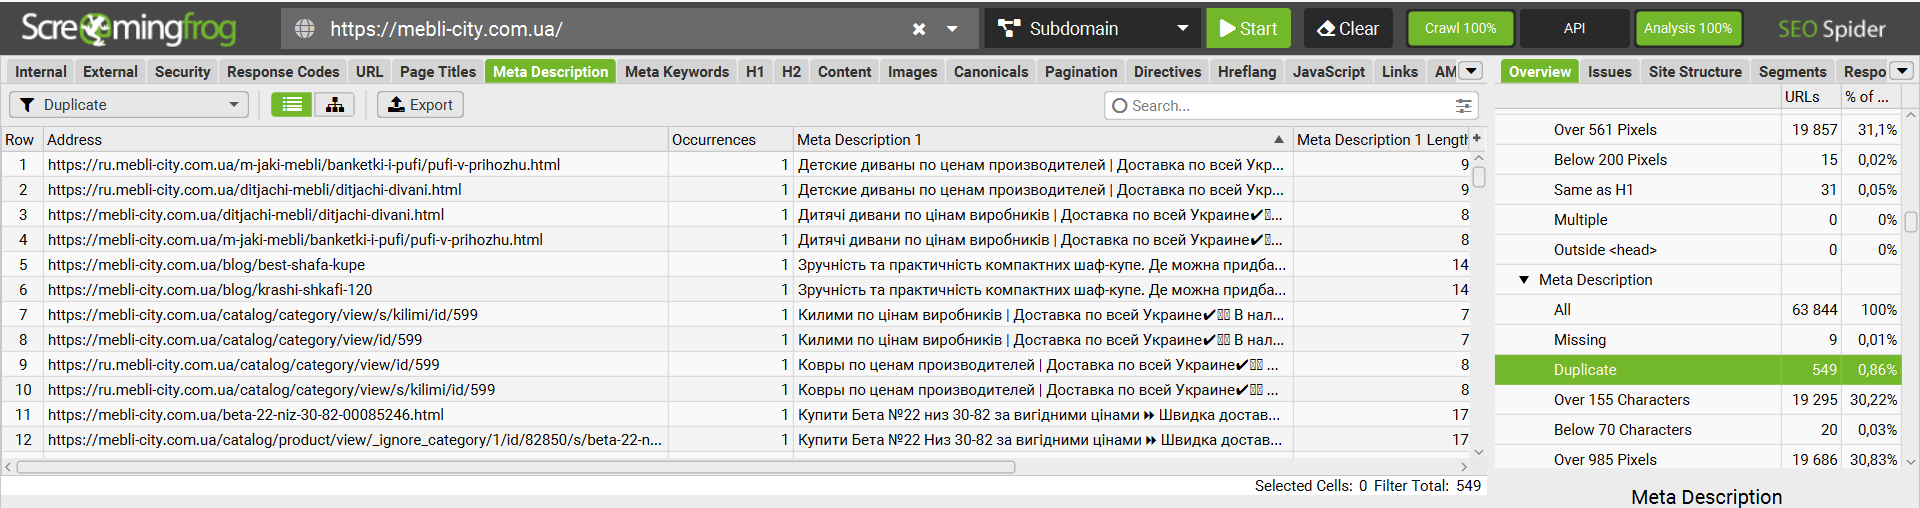Open the Page Titles tab
1920x508 pixels.
click(x=438, y=72)
